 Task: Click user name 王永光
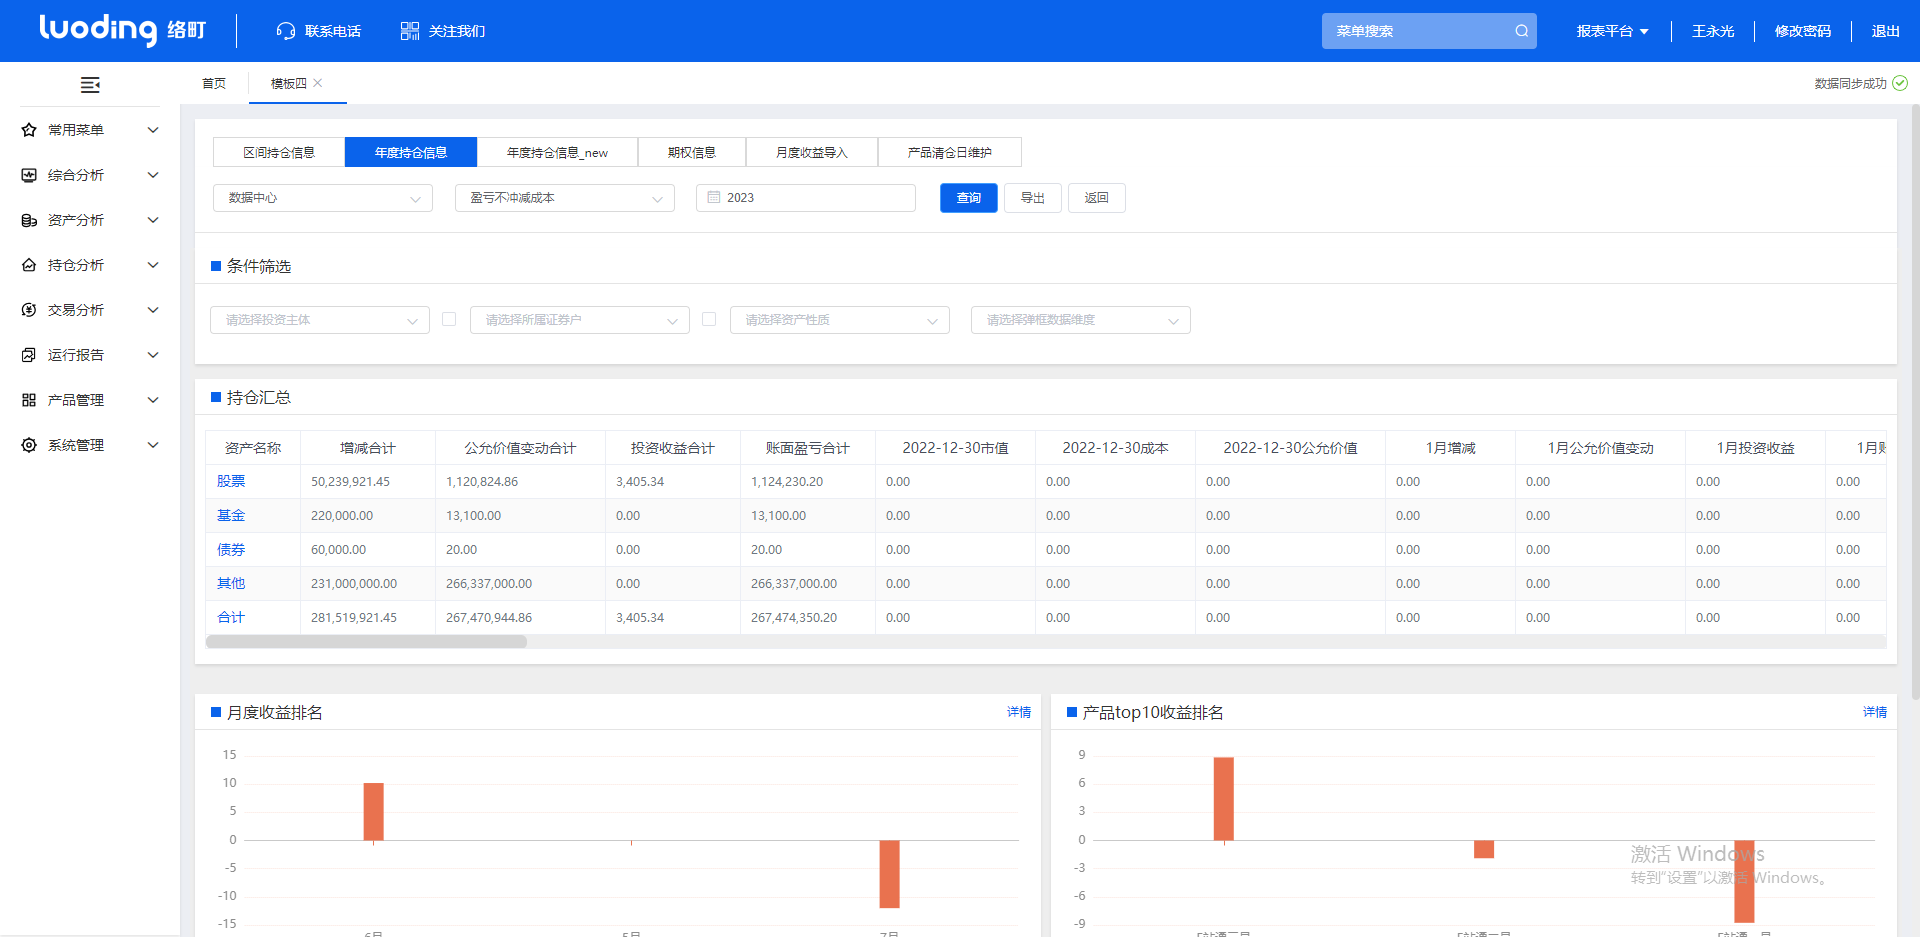[1713, 31]
